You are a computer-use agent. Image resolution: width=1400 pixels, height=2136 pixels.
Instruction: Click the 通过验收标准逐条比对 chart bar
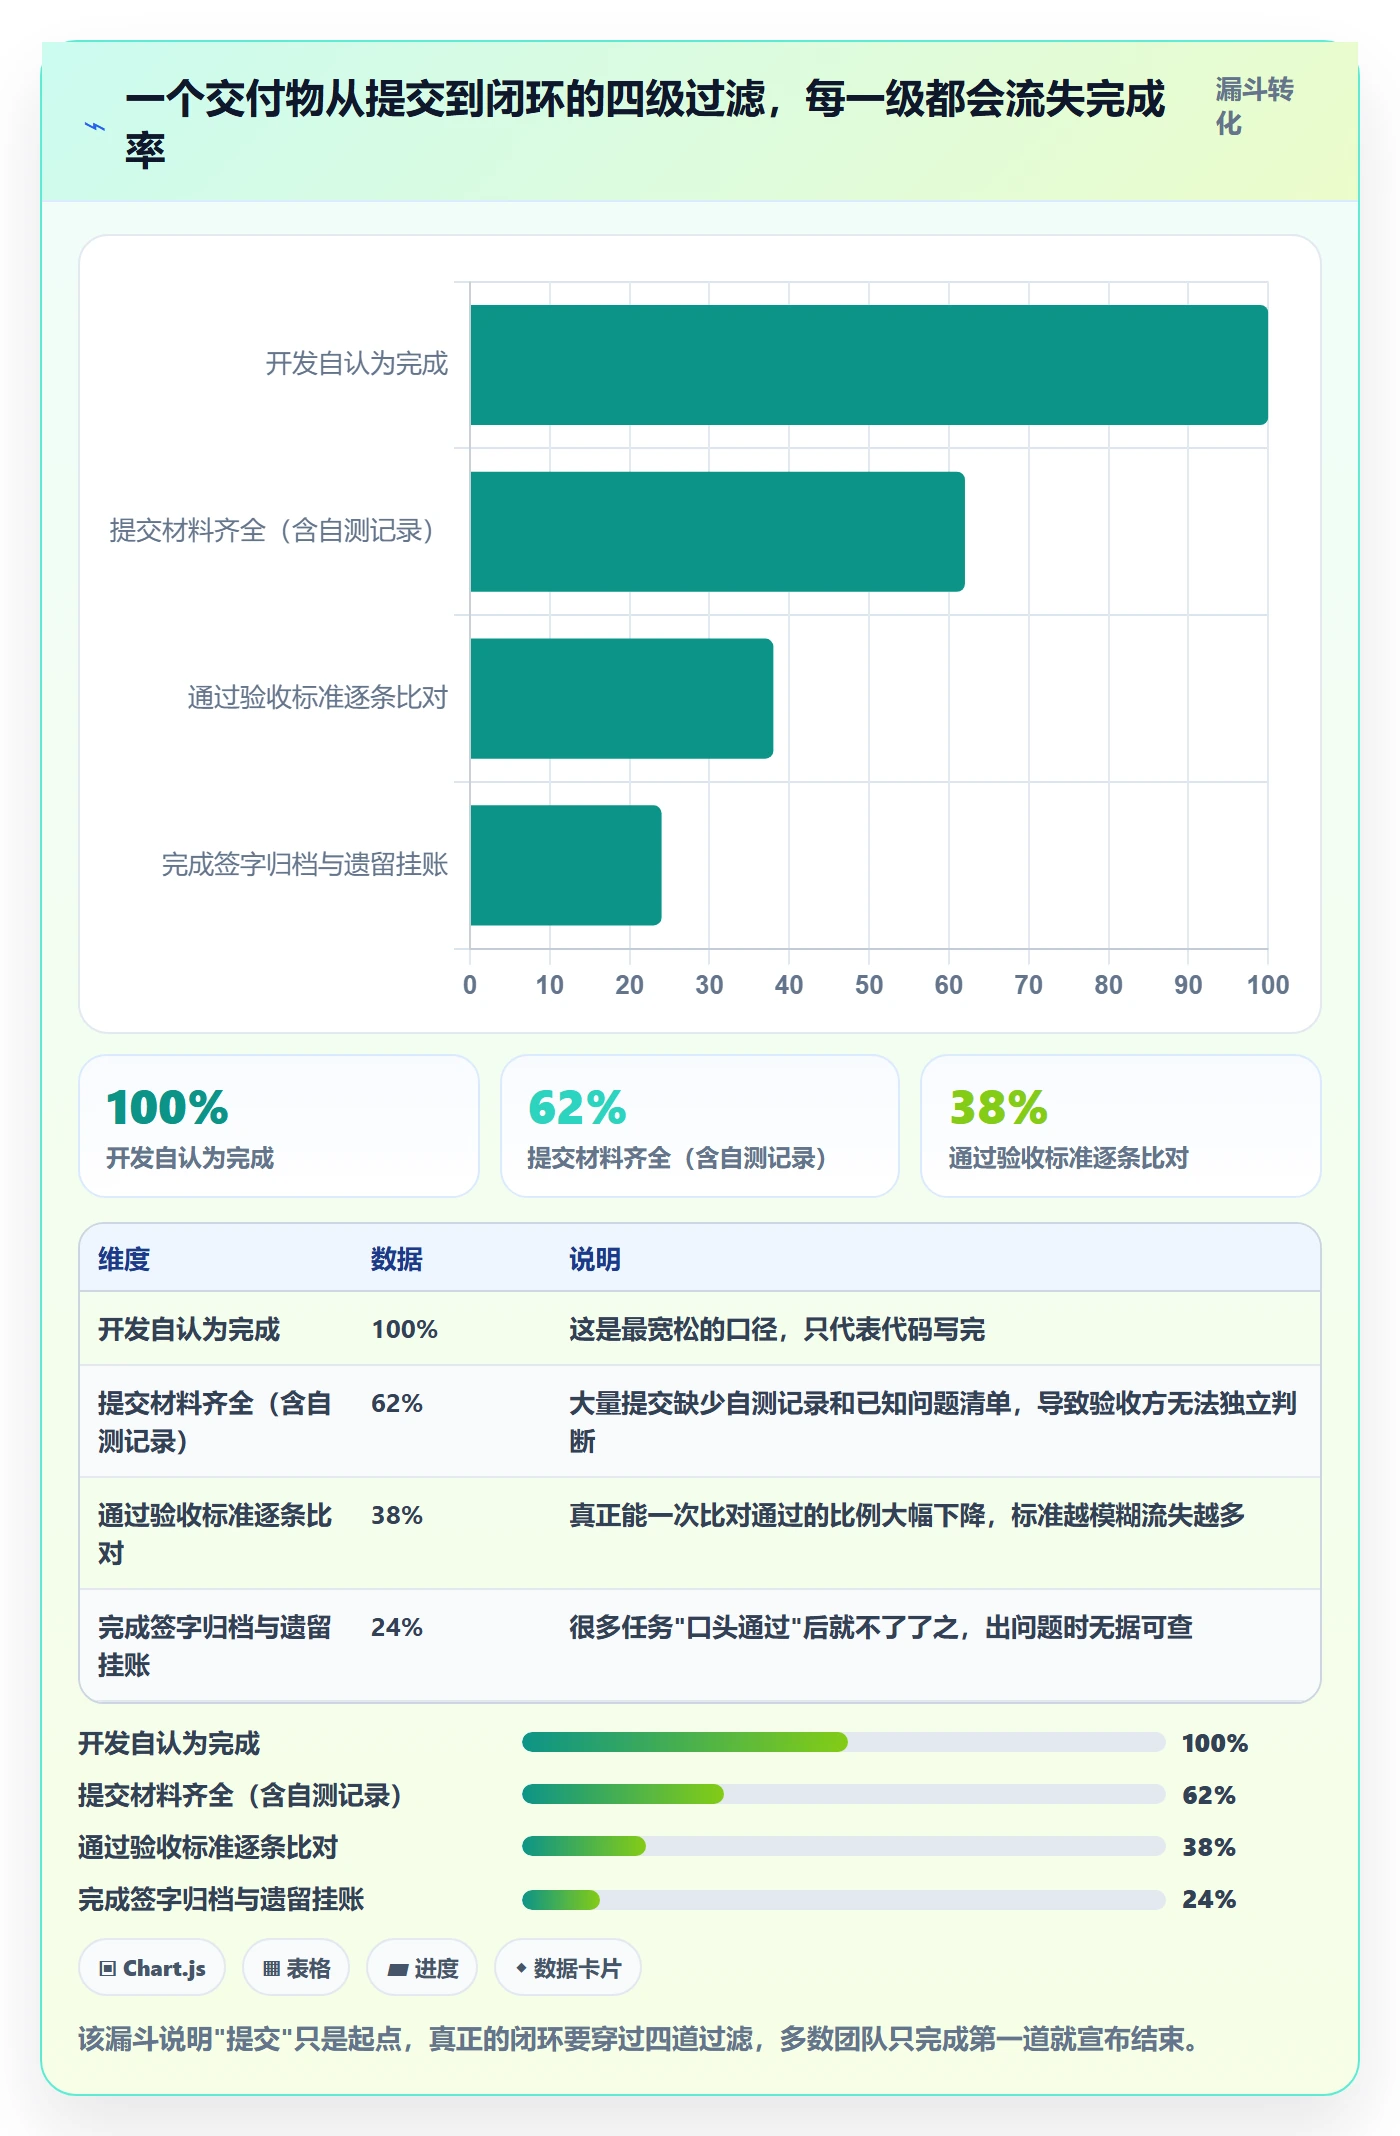621,698
